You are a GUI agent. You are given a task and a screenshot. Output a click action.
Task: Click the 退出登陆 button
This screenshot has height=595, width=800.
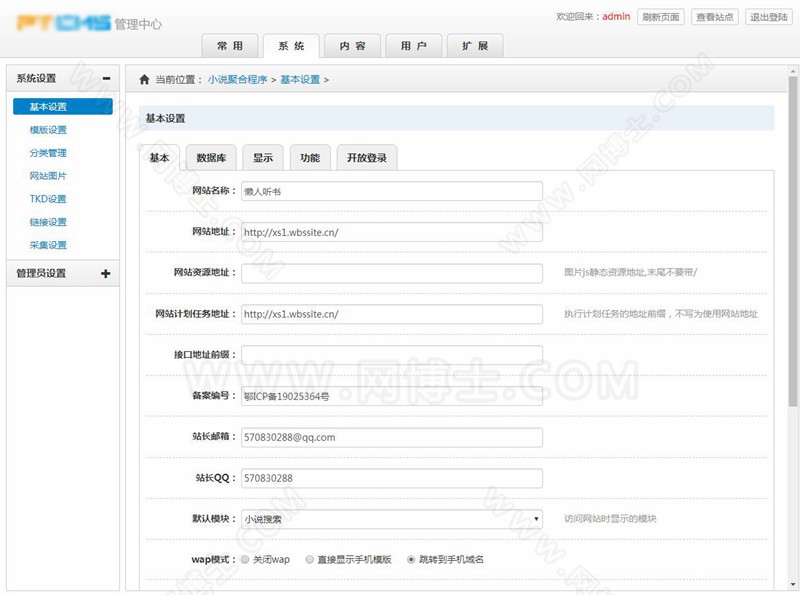pos(769,17)
